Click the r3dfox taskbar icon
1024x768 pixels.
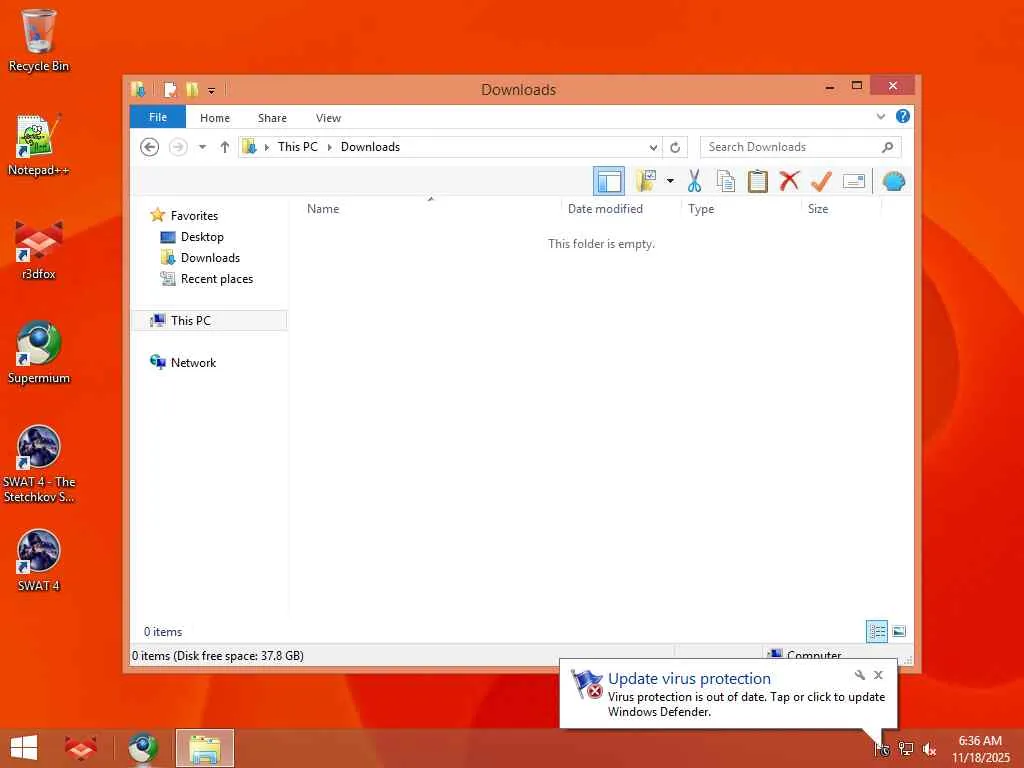(80, 748)
